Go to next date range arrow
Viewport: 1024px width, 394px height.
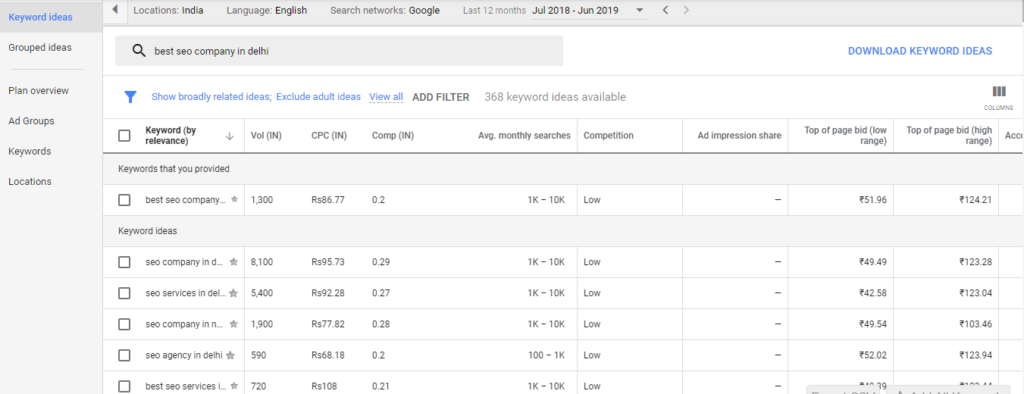click(x=685, y=10)
